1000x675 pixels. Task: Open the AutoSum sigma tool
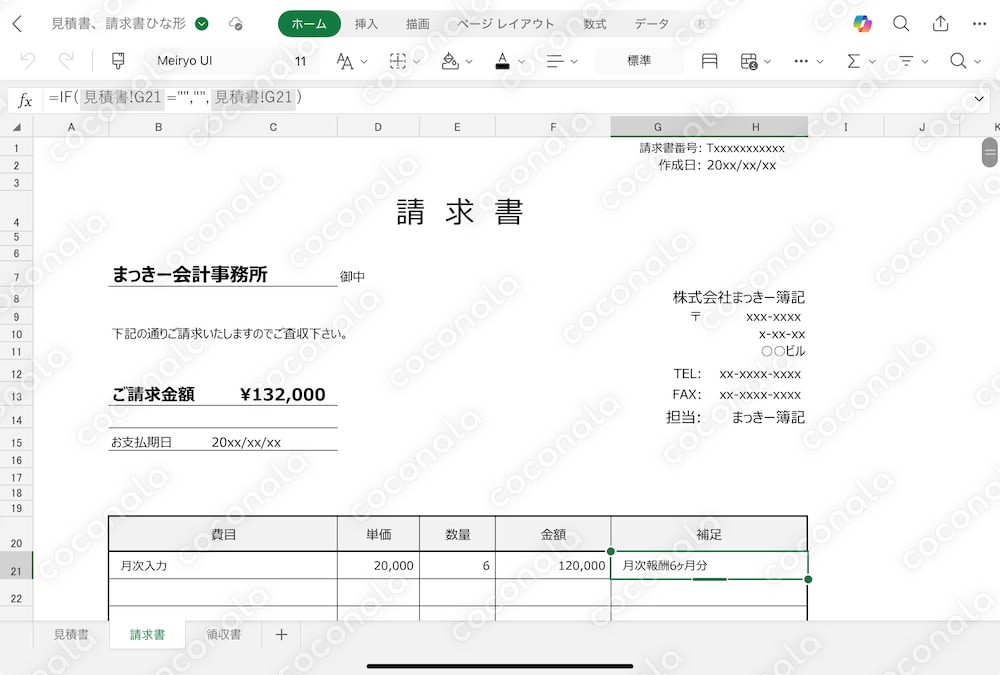point(853,61)
